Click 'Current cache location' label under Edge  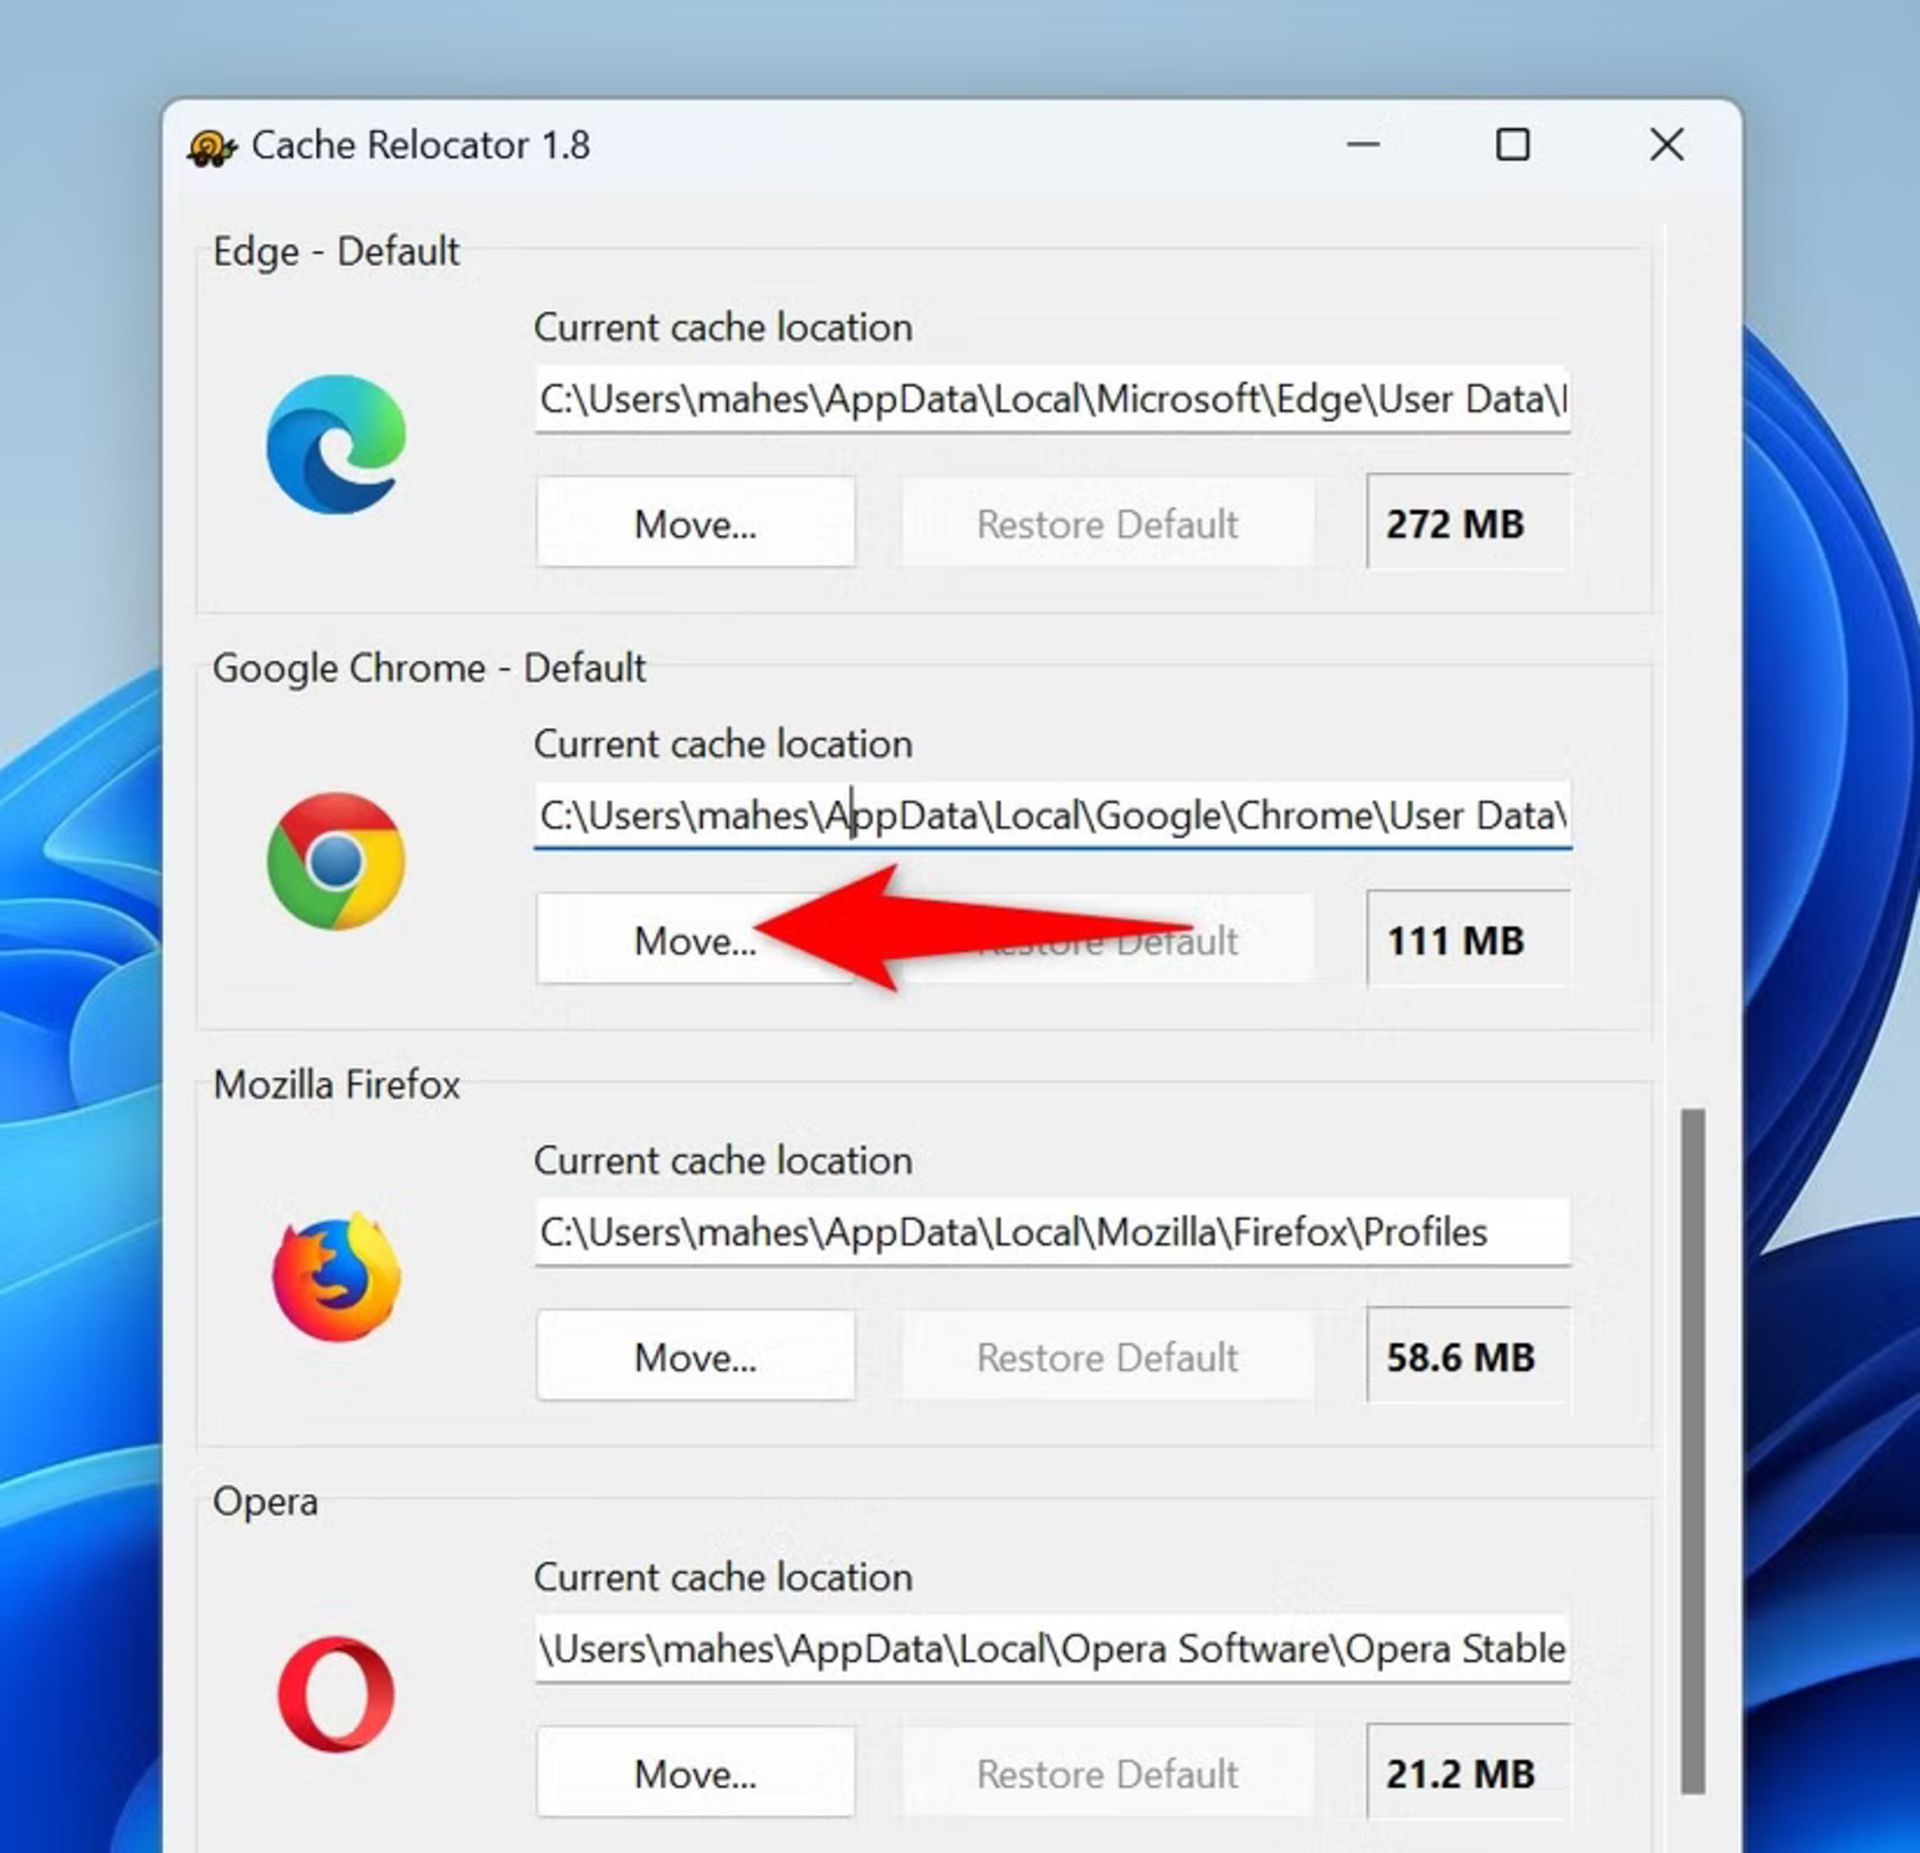click(723, 327)
